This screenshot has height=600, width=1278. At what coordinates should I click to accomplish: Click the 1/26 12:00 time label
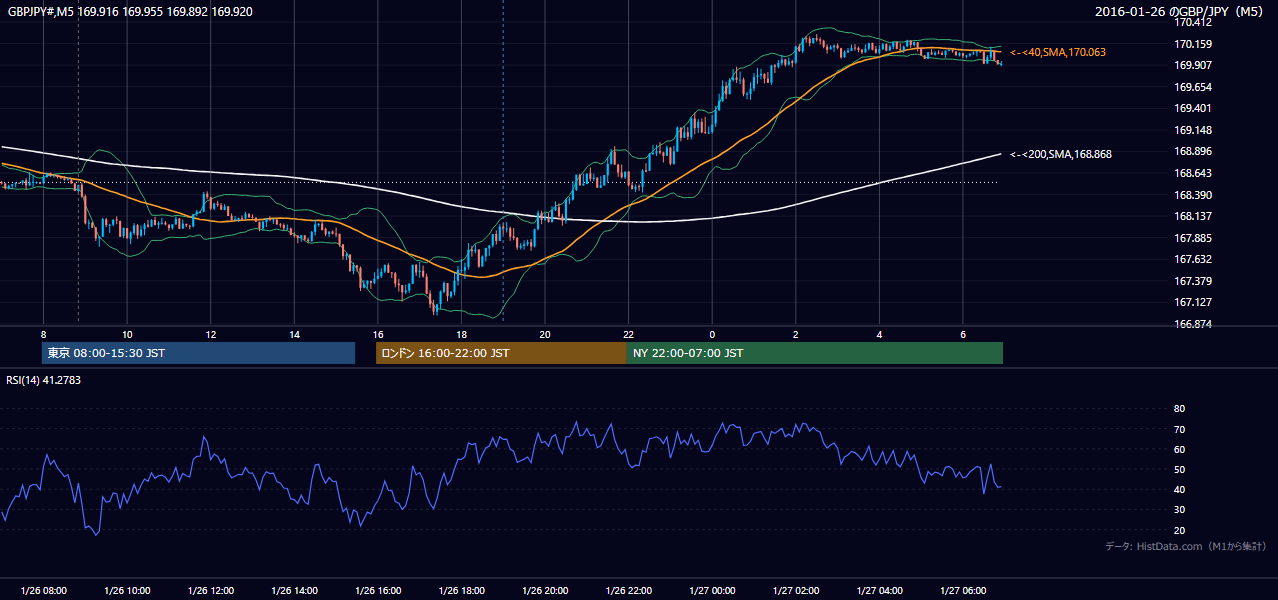click(210, 590)
